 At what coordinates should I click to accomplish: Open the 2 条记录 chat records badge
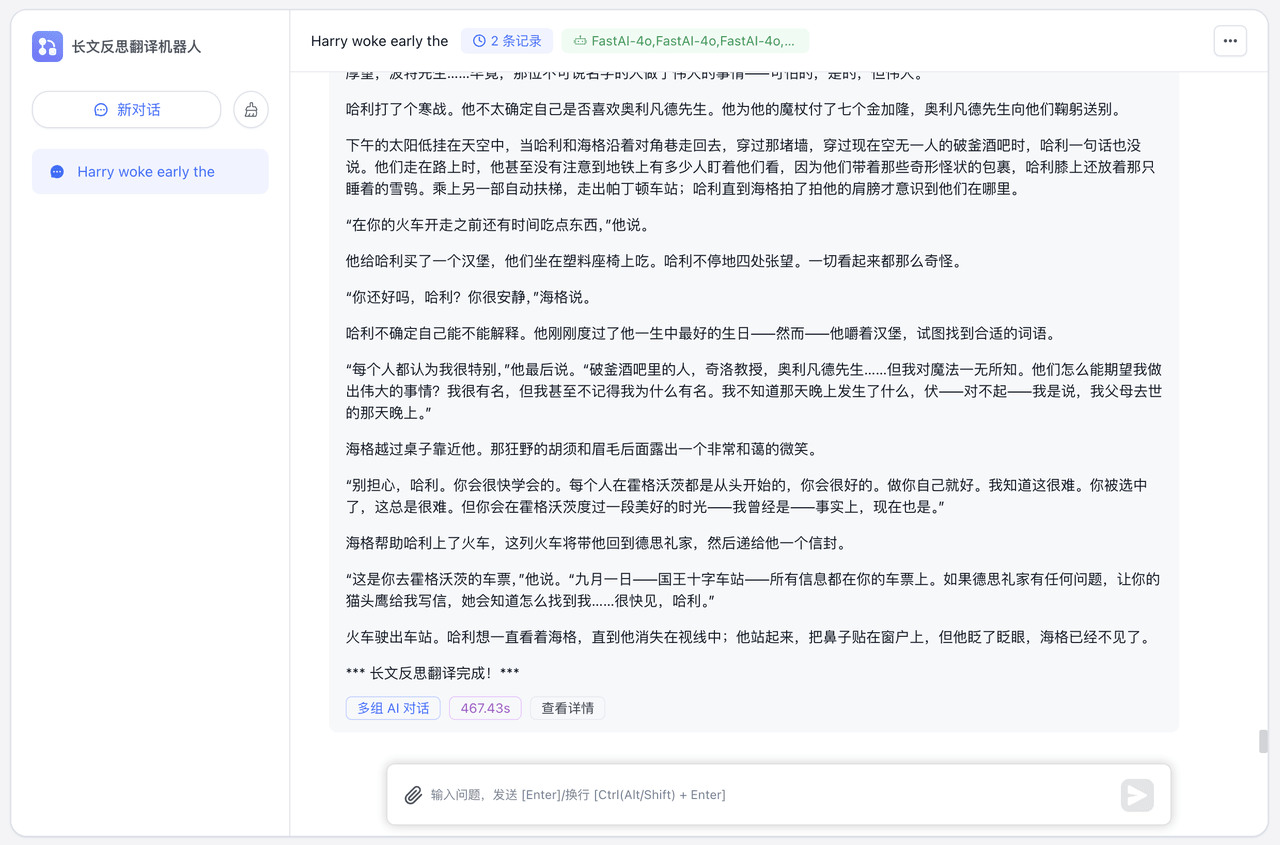[507, 41]
